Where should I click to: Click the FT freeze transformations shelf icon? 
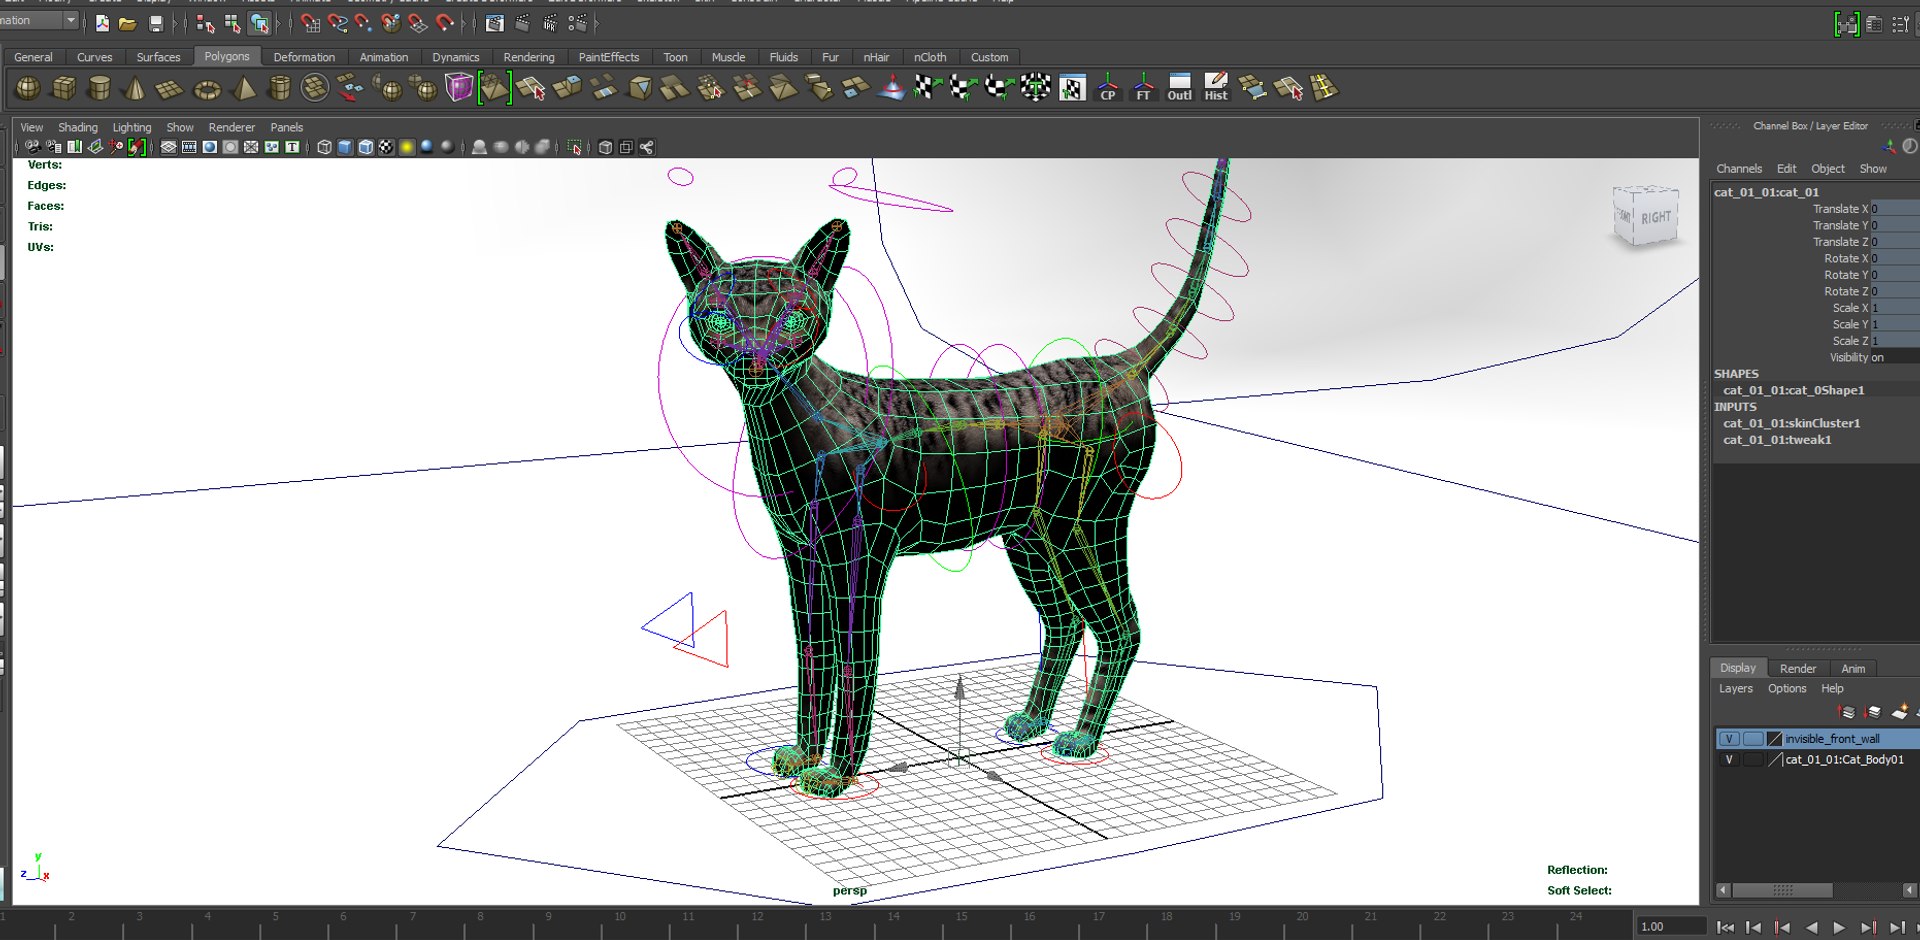coord(1143,88)
